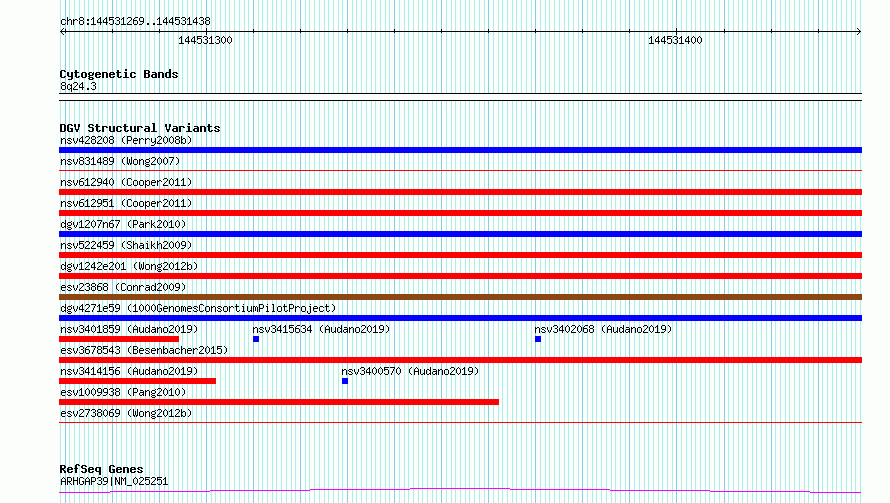Image resolution: width=890 pixels, height=503 pixels.
Task: Open the nsv3401859 (Audano2019) label
Action: (129, 329)
